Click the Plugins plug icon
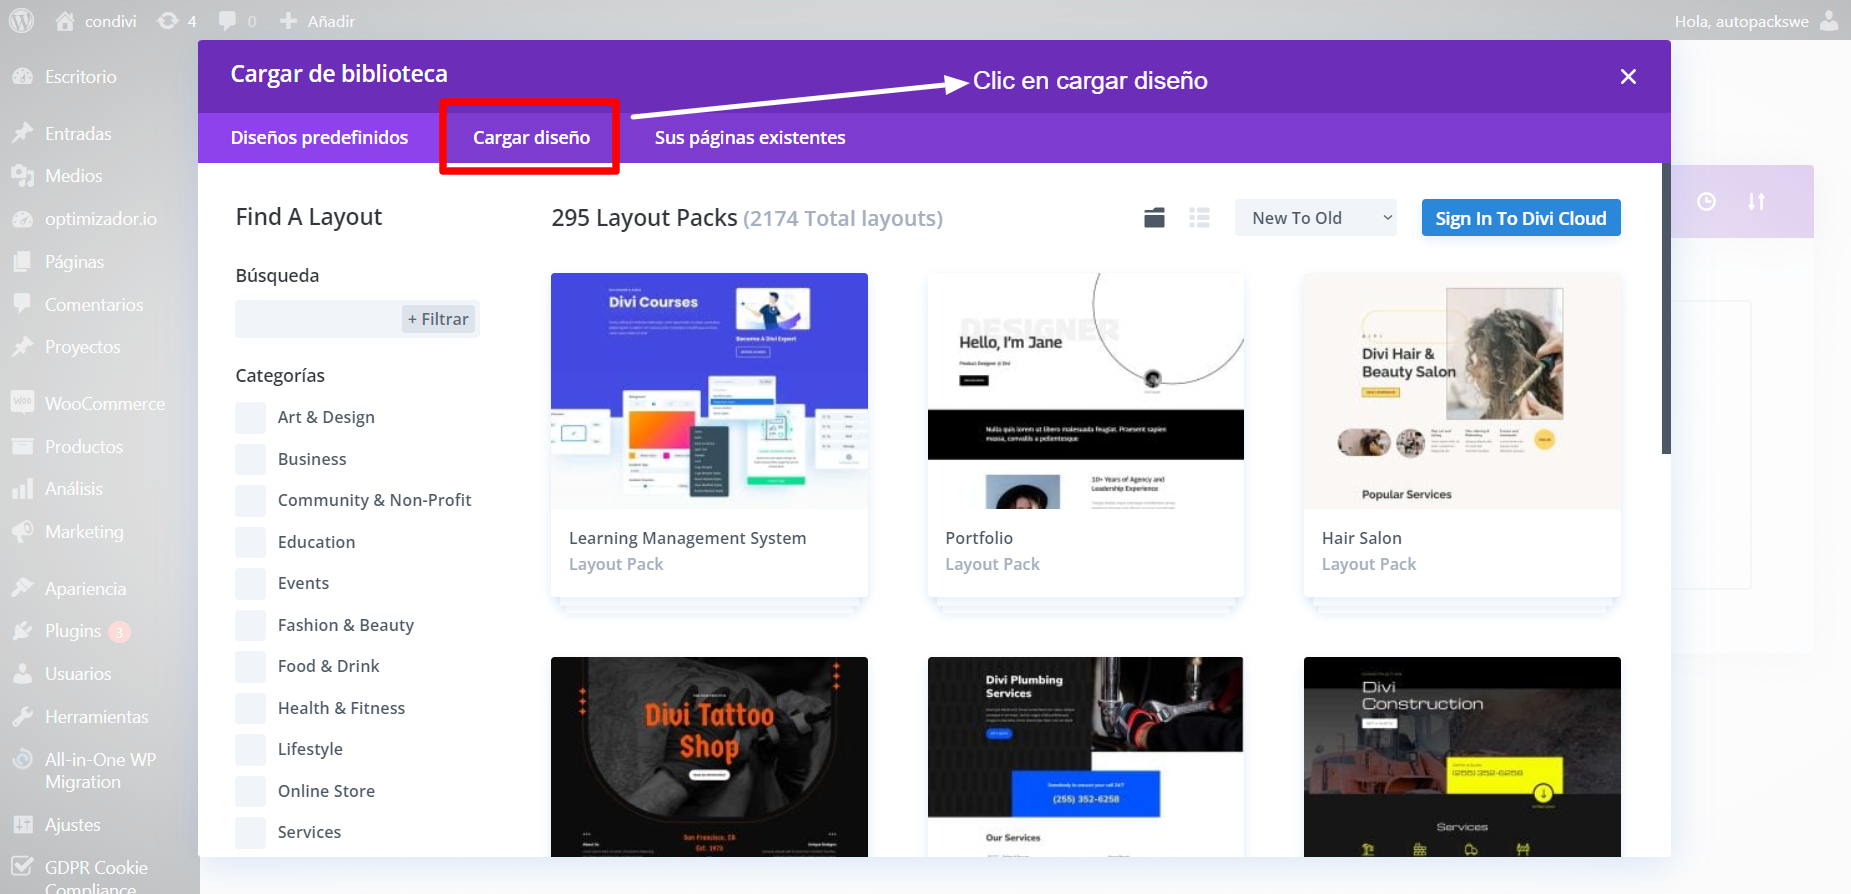1851x894 pixels. [x=22, y=631]
